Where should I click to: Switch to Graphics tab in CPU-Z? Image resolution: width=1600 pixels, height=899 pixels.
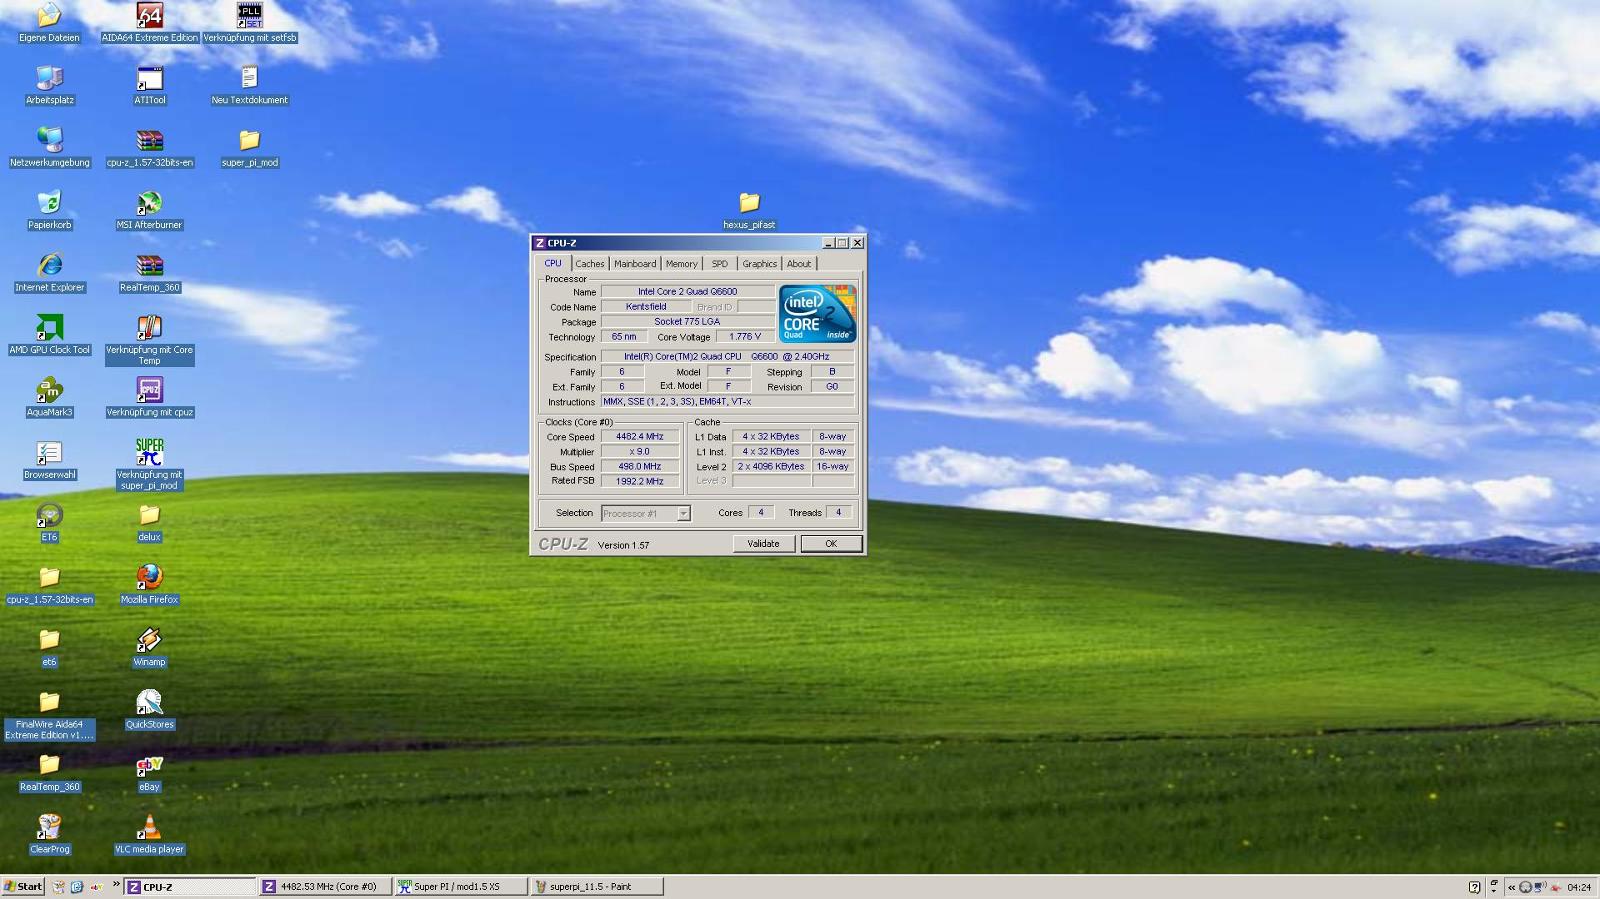(759, 264)
